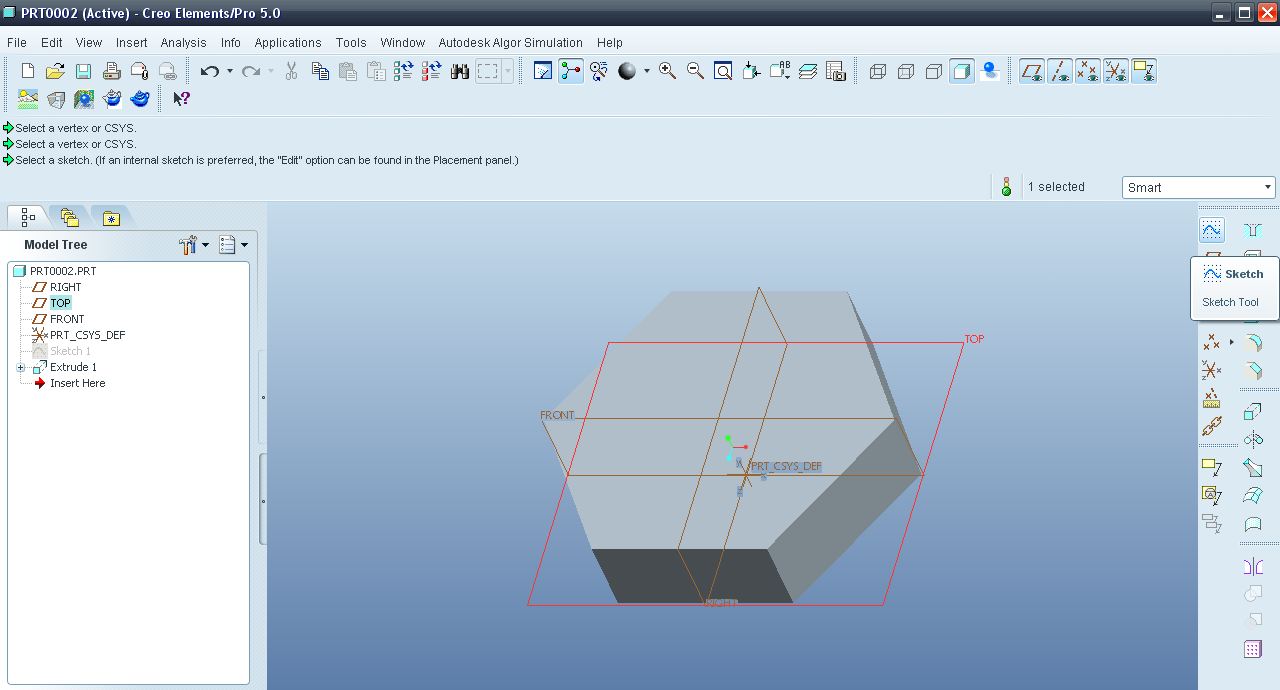The height and width of the screenshot is (690, 1280).
Task: Toggle datum planes display
Action: coord(1032,71)
